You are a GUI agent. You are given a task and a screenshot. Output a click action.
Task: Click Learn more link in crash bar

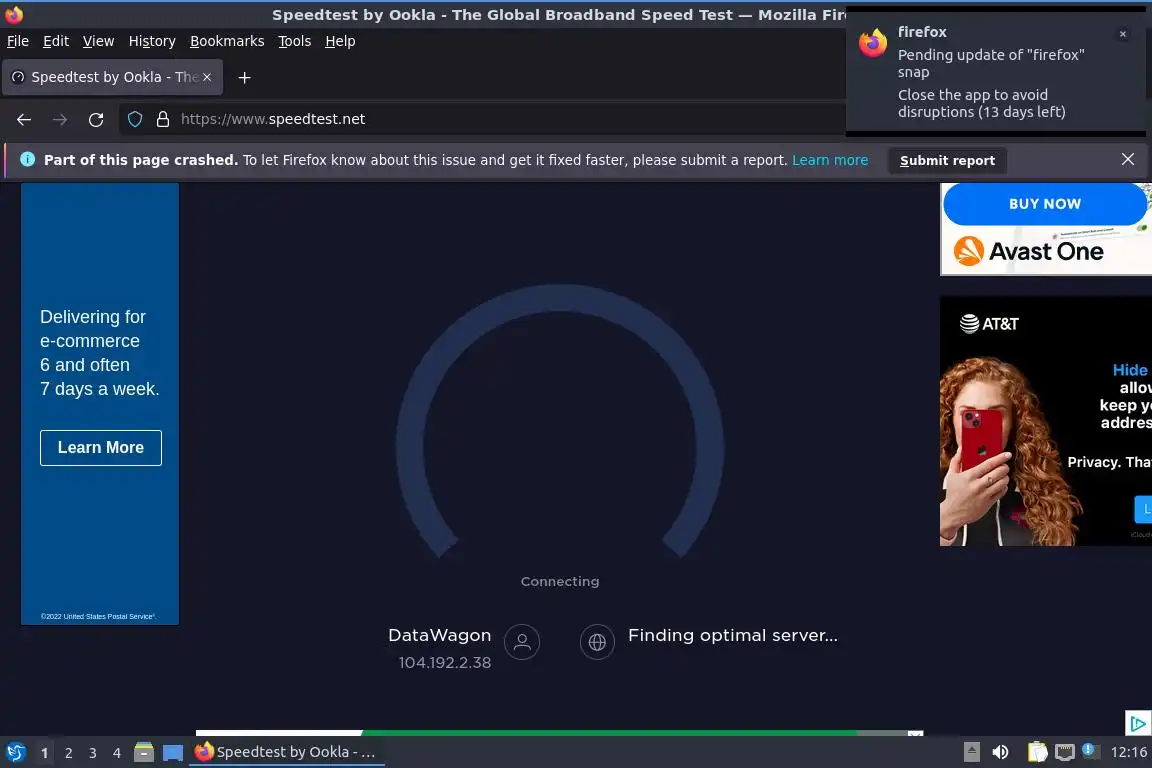tap(829, 160)
